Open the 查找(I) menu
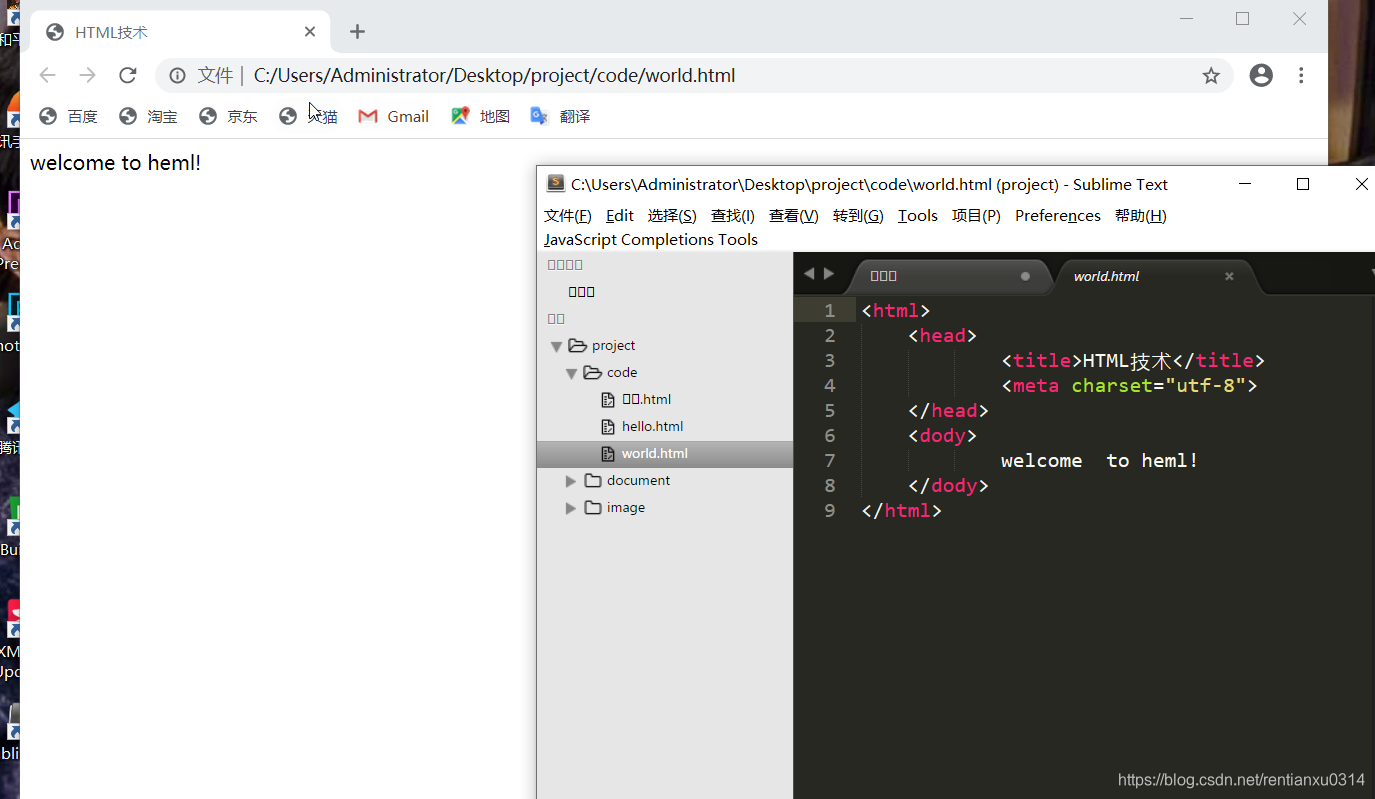This screenshot has width=1375, height=799. [733, 215]
